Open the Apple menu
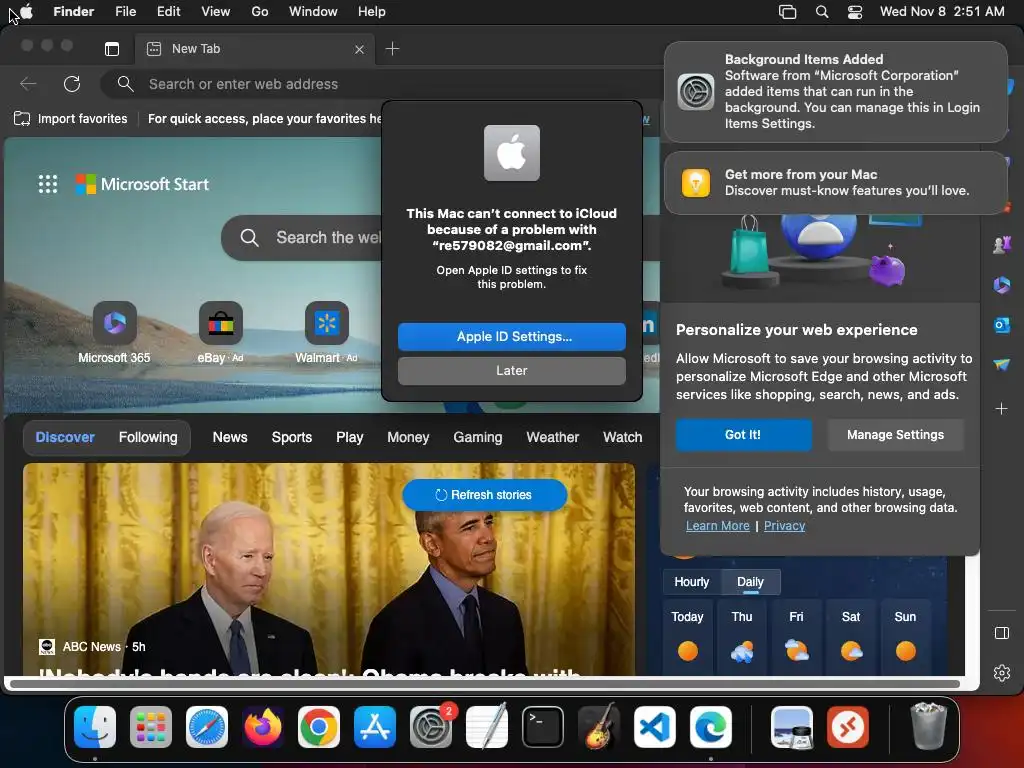Viewport: 1024px width, 768px height. coord(27,11)
